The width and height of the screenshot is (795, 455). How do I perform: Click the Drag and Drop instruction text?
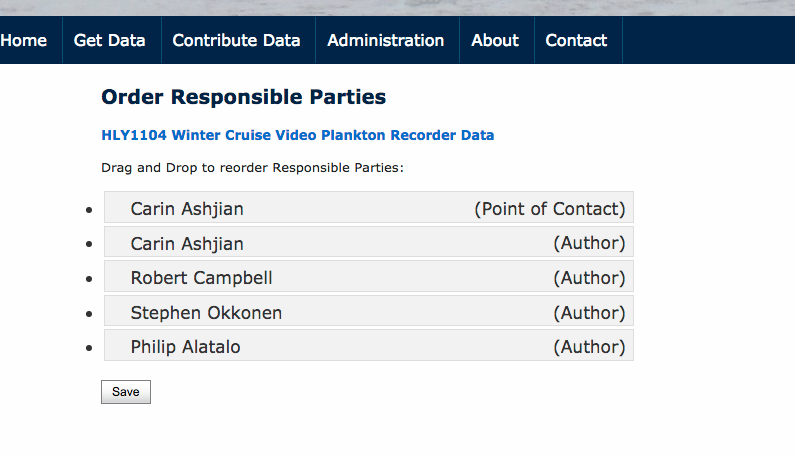pyautogui.click(x=252, y=167)
